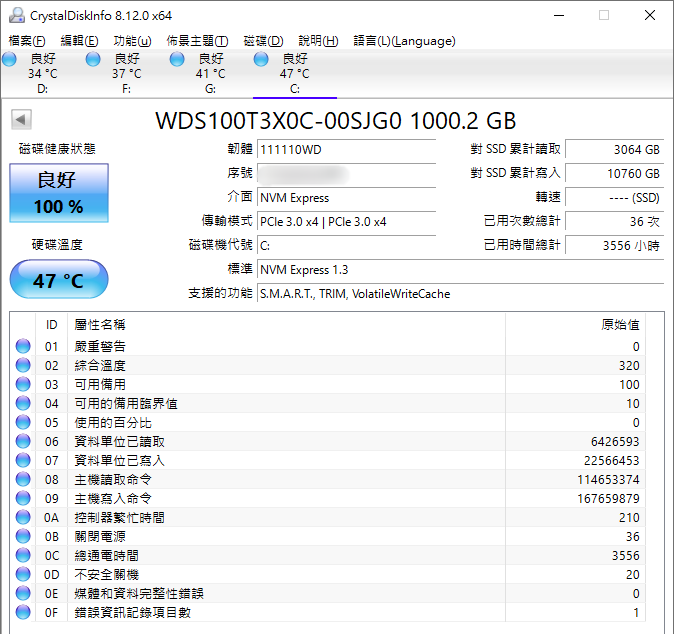Click raw value 167659879 in row 09

click(608, 499)
